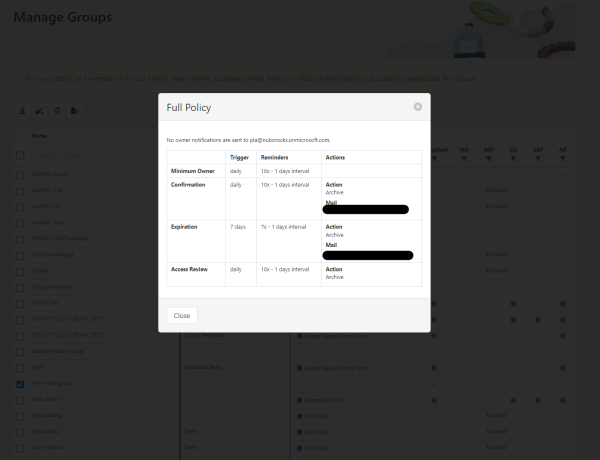Click the trash delete icon in groups toolbar
The height and width of the screenshot is (460, 600).
[57, 111]
